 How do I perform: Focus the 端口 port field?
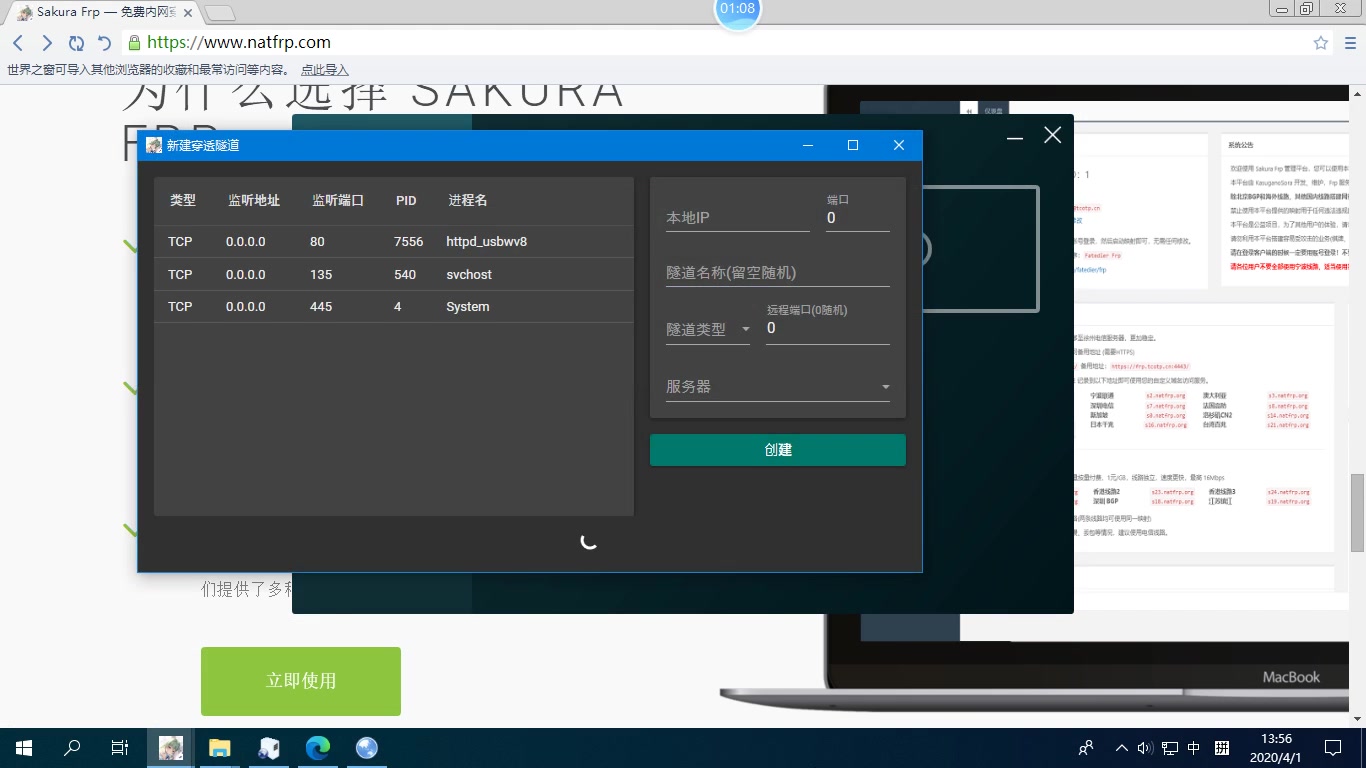[858, 217]
